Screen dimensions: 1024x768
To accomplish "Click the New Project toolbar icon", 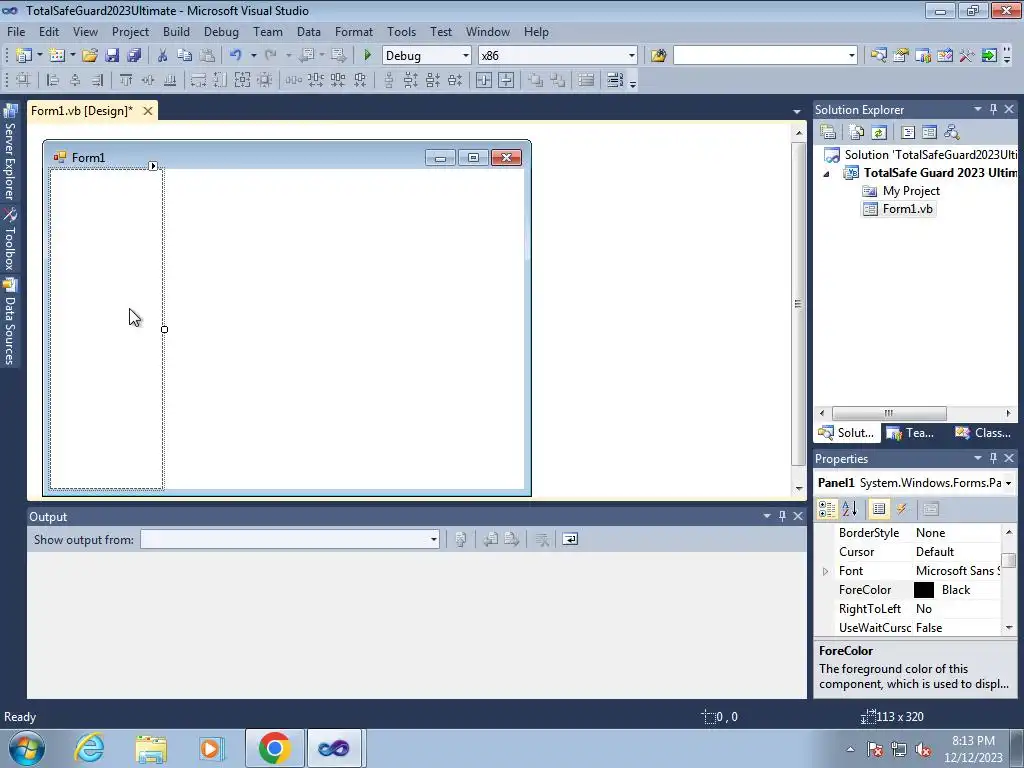I will [x=24, y=56].
